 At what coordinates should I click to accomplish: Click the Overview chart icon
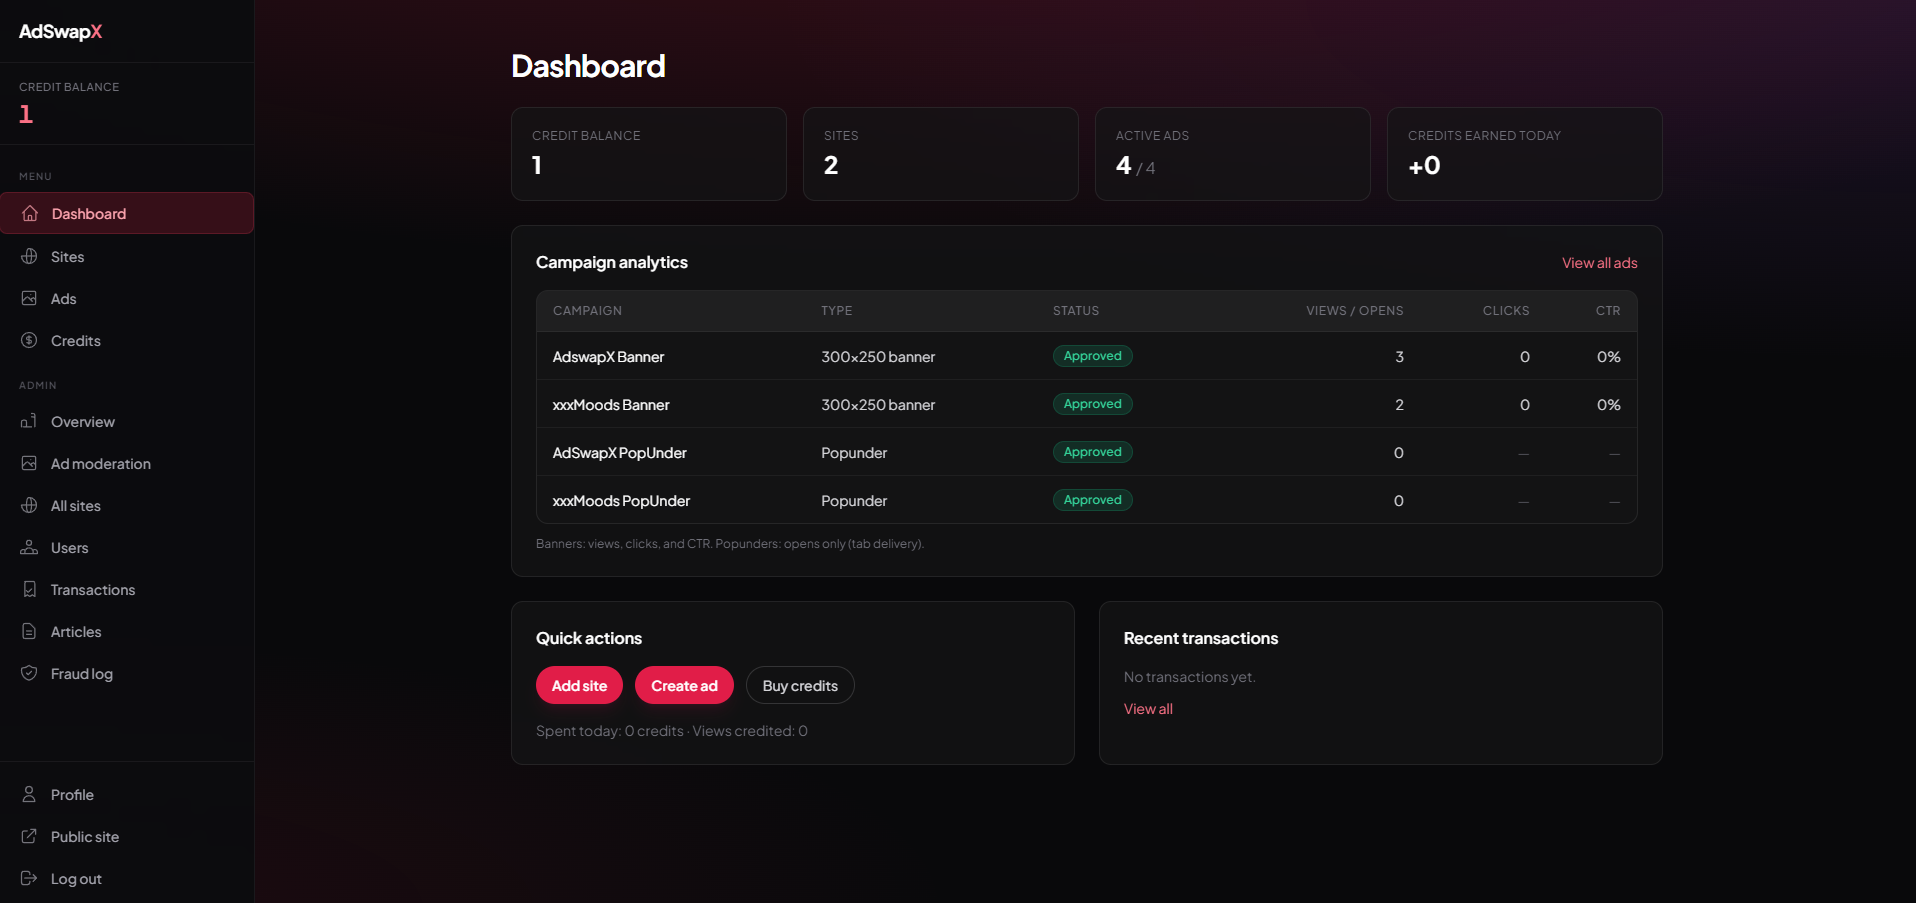tap(29, 421)
